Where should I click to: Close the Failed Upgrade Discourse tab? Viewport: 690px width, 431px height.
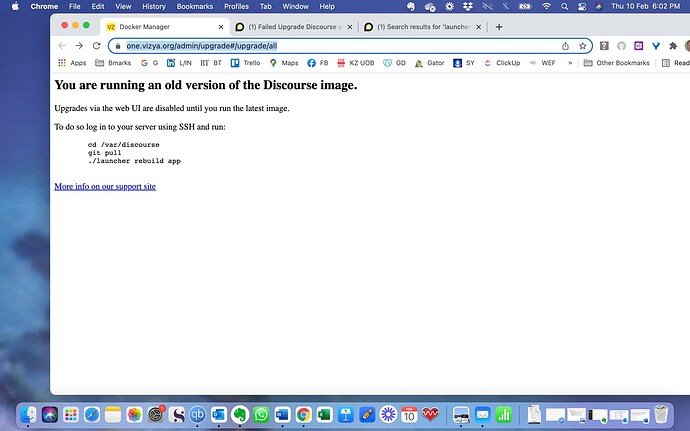pos(350,27)
